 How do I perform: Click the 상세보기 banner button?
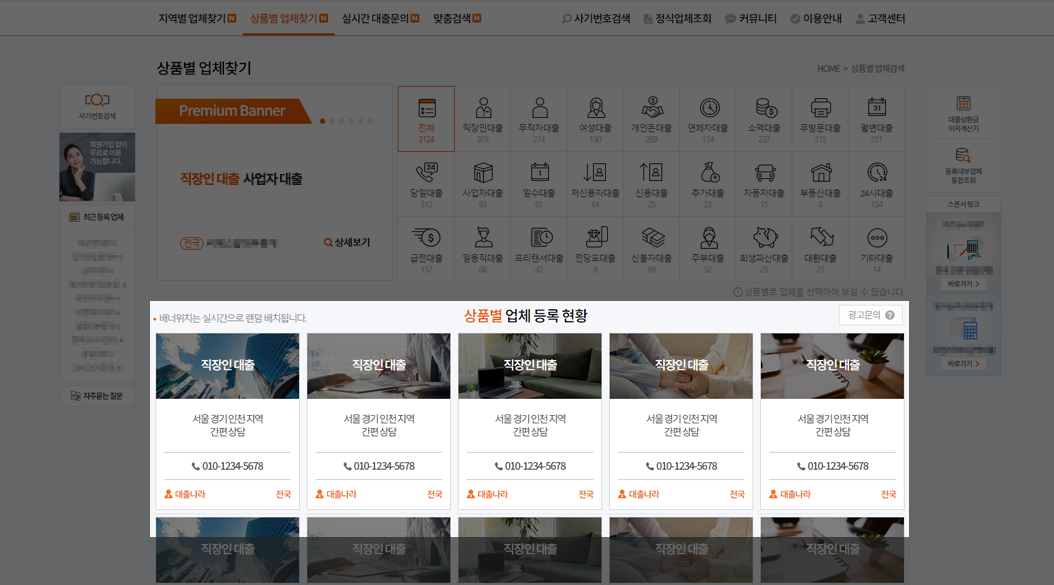344,242
